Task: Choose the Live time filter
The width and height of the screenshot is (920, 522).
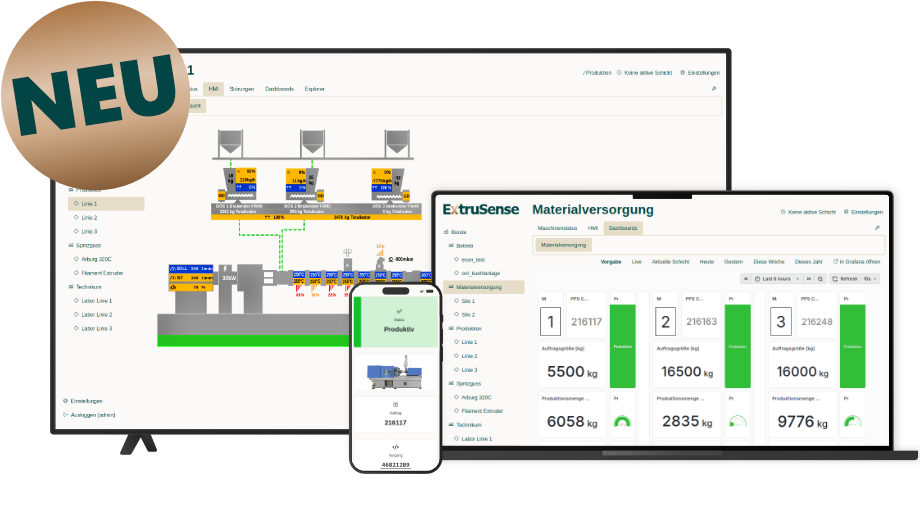Action: click(637, 262)
